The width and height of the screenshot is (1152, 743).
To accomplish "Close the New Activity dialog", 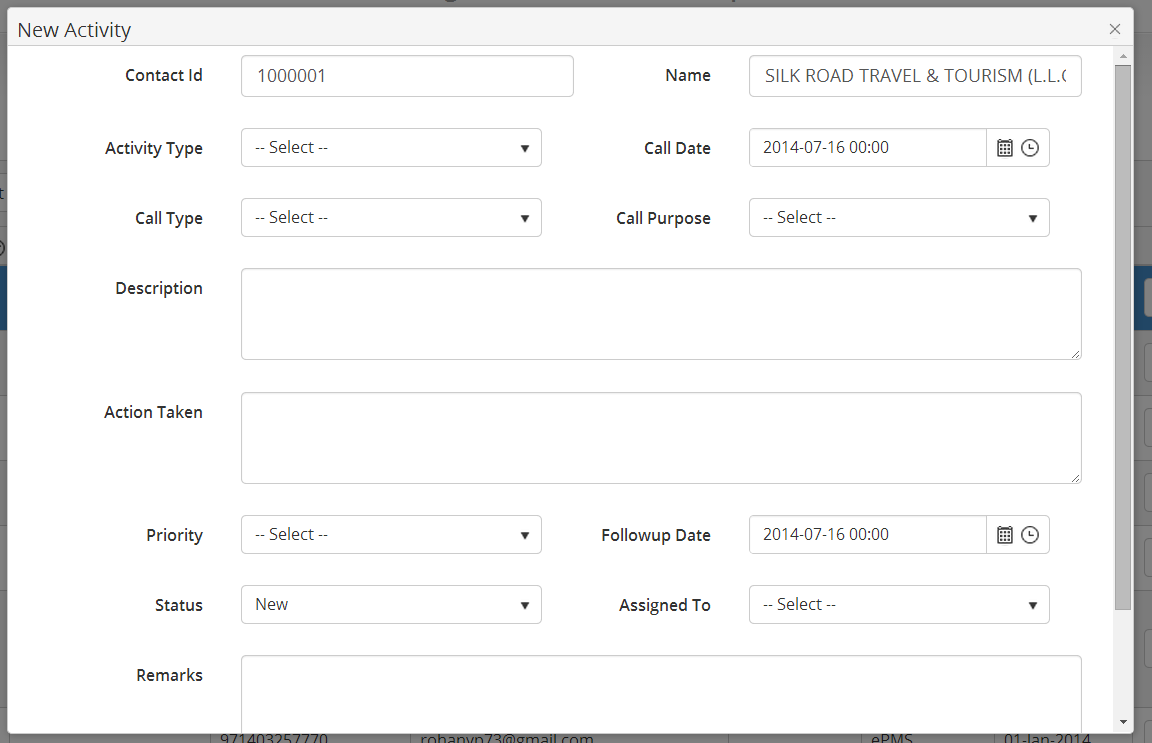I will (x=1115, y=30).
